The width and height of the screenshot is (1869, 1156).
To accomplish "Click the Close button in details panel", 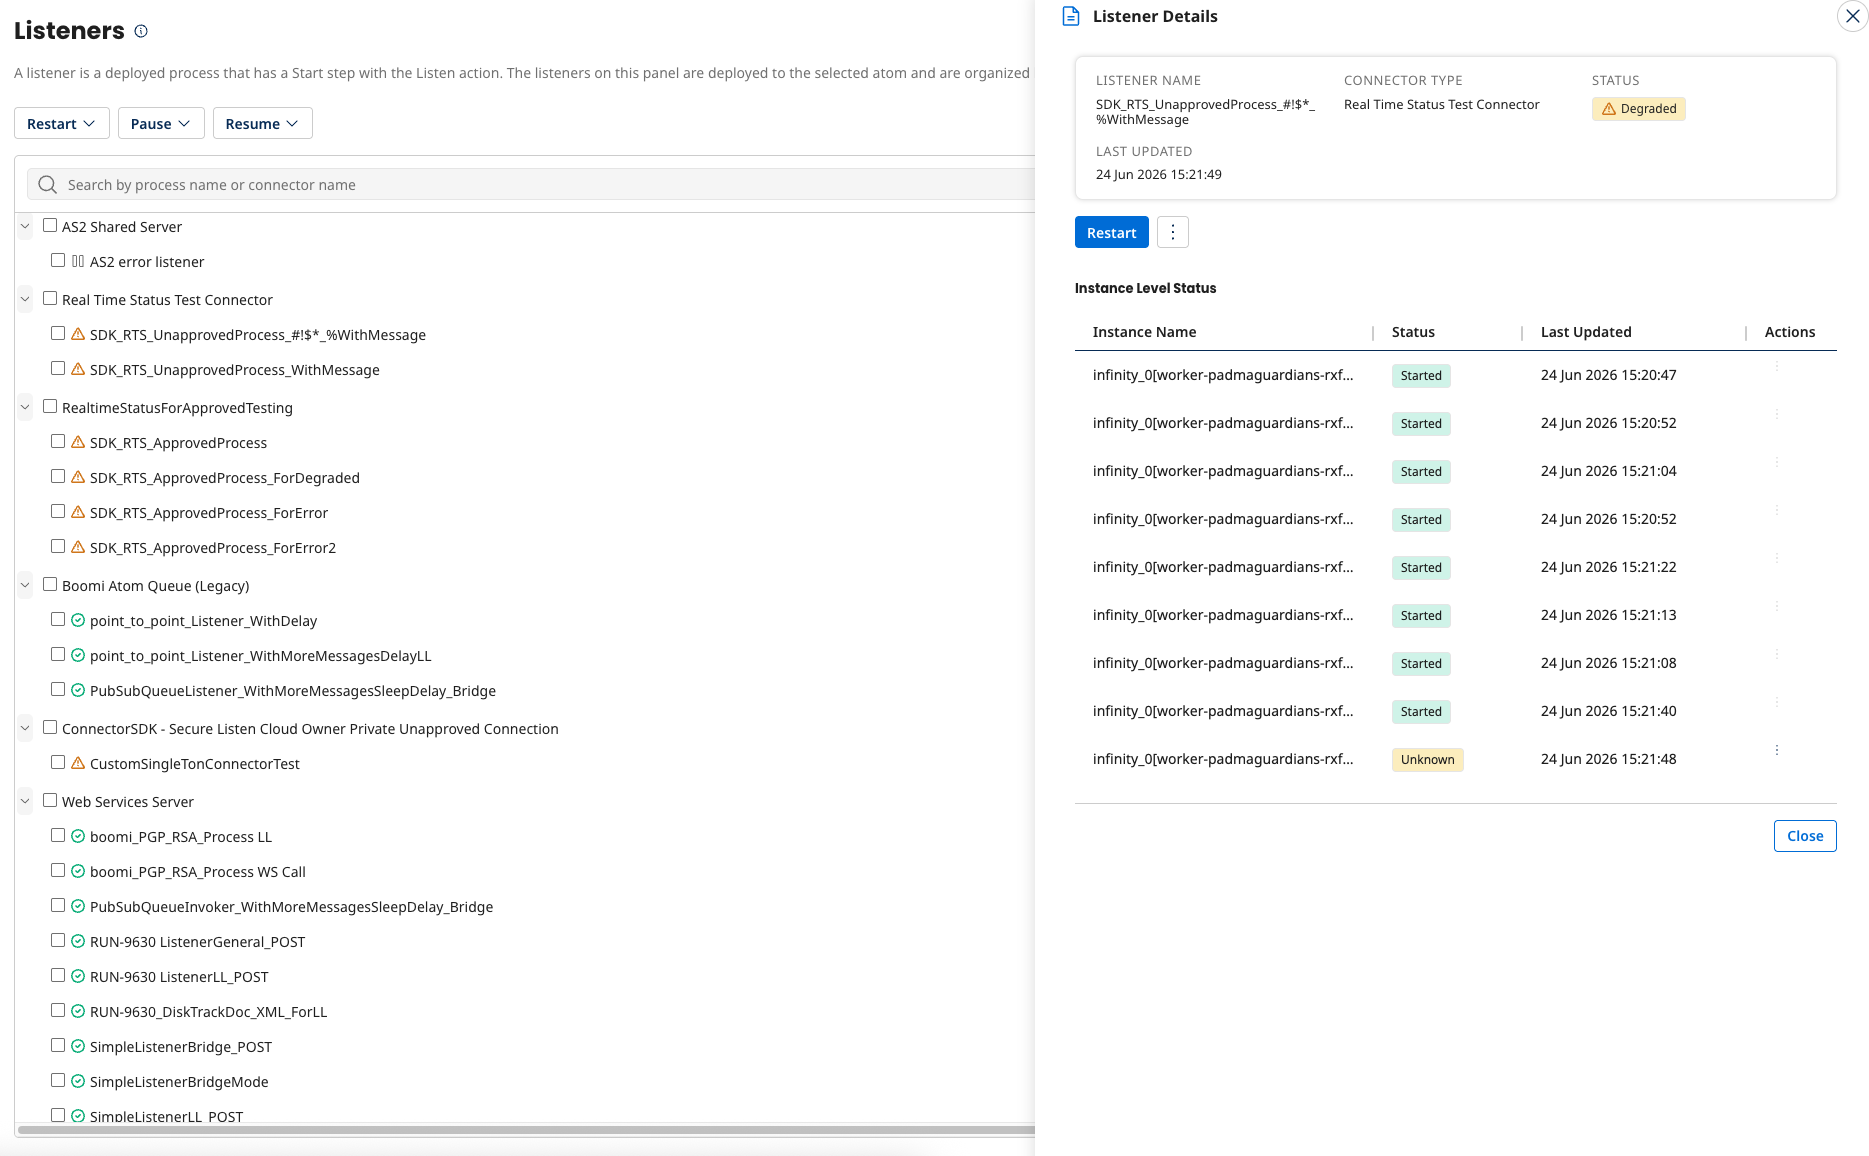I will [1805, 836].
